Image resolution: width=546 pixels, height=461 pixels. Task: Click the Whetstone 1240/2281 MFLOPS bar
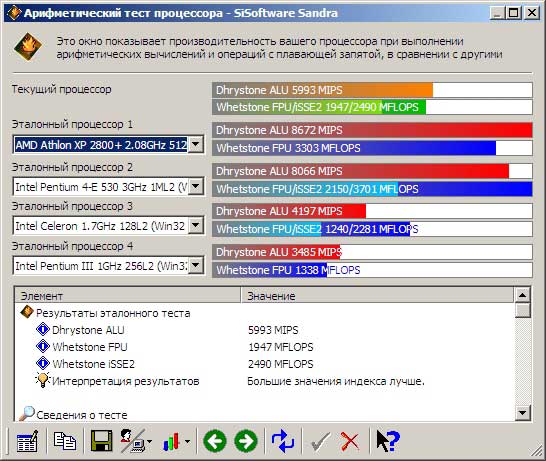372,229
